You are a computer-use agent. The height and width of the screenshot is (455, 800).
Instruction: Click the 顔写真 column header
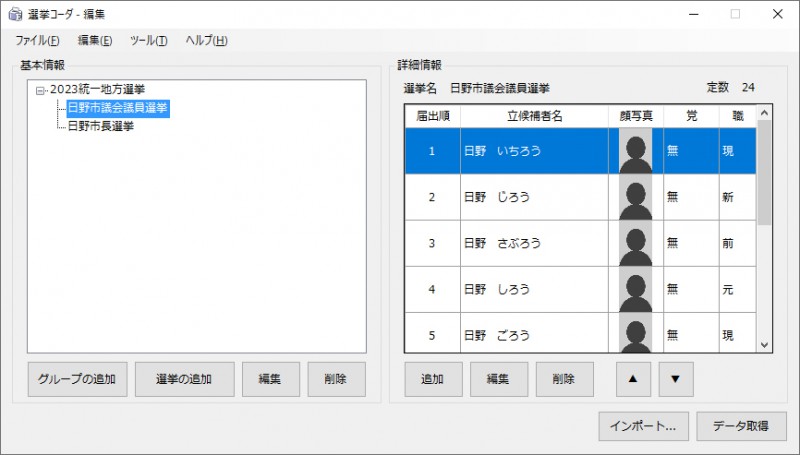636,116
